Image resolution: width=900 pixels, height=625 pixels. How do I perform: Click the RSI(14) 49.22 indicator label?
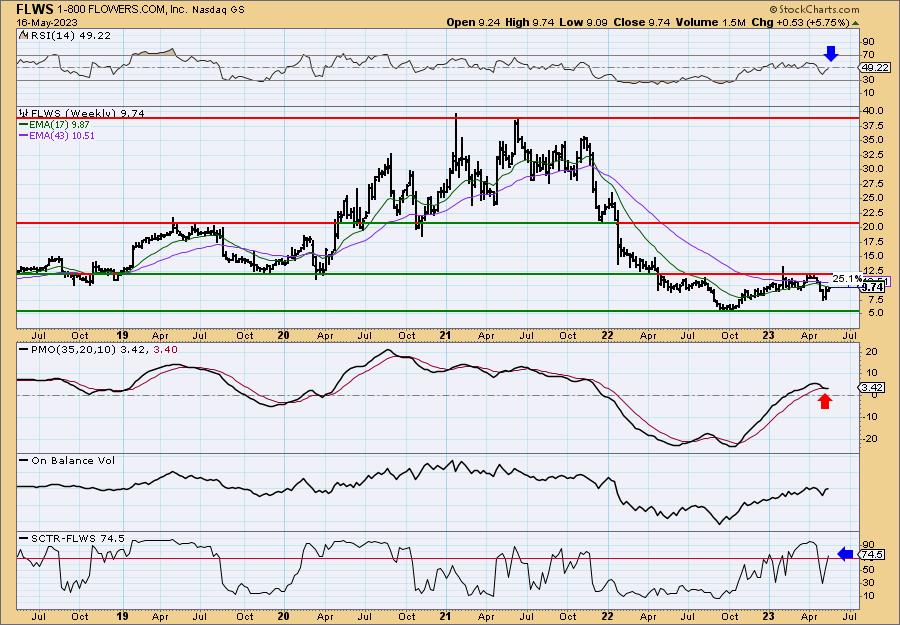(x=69, y=35)
